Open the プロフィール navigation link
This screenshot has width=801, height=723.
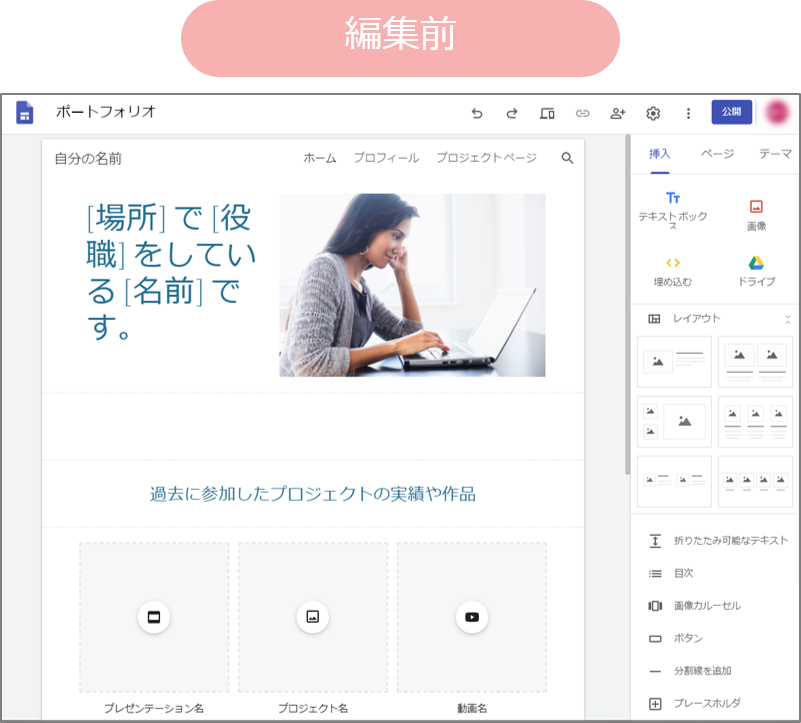click(x=386, y=158)
